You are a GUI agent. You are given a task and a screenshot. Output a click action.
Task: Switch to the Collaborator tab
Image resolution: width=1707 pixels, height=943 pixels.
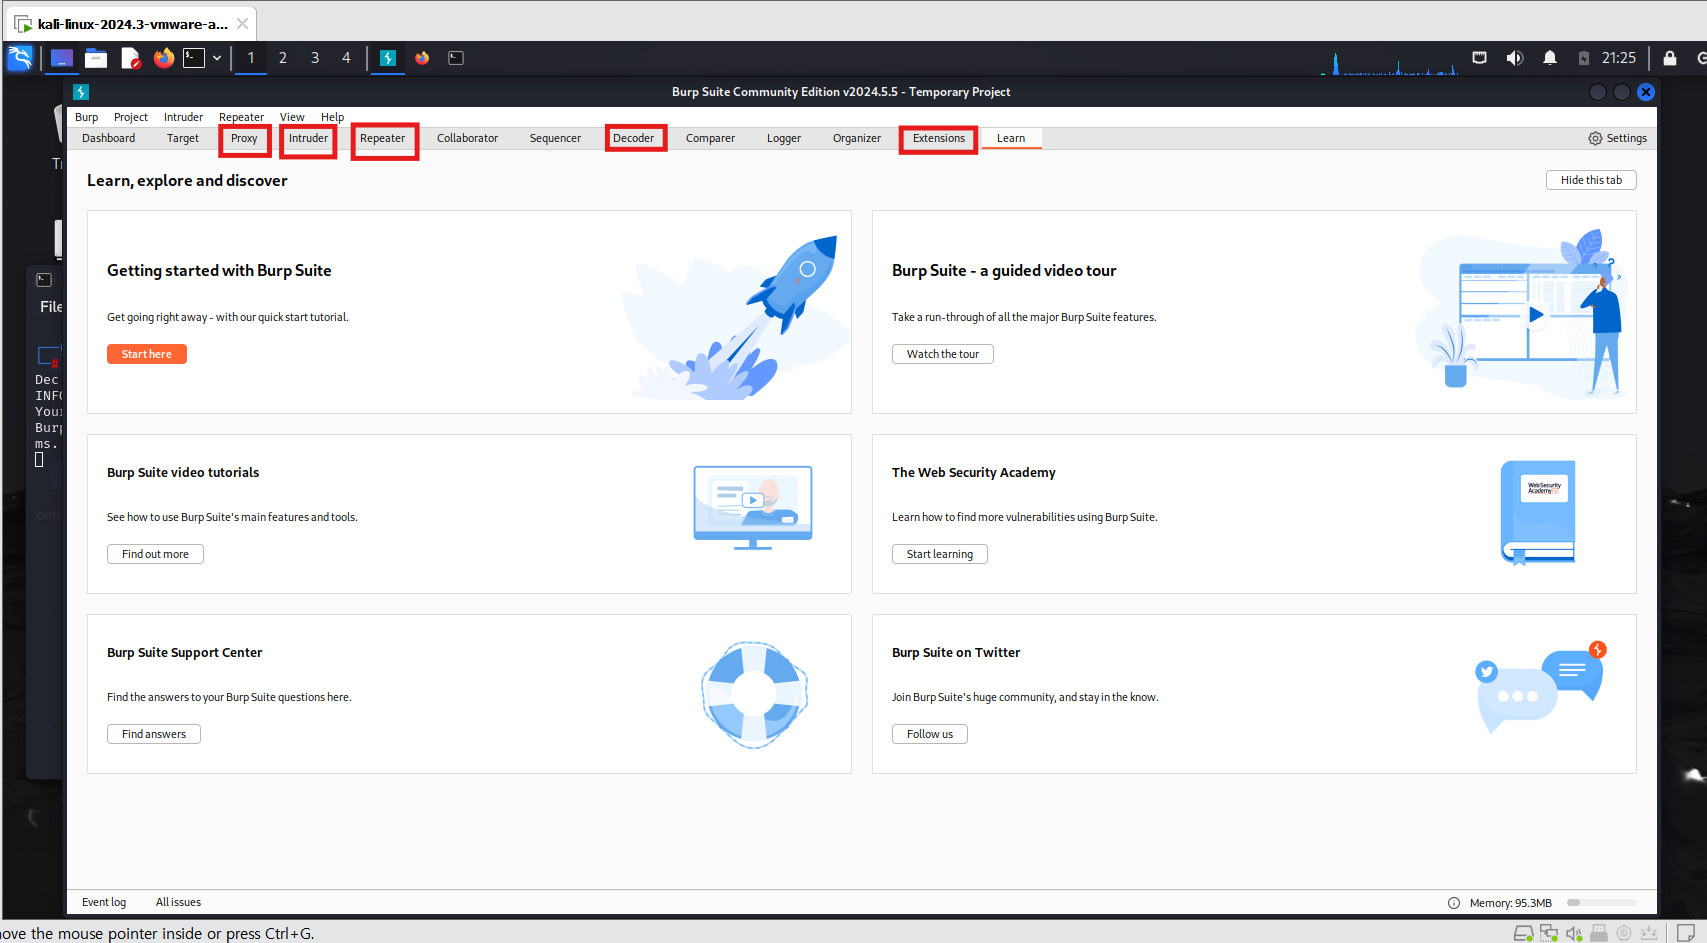467,138
